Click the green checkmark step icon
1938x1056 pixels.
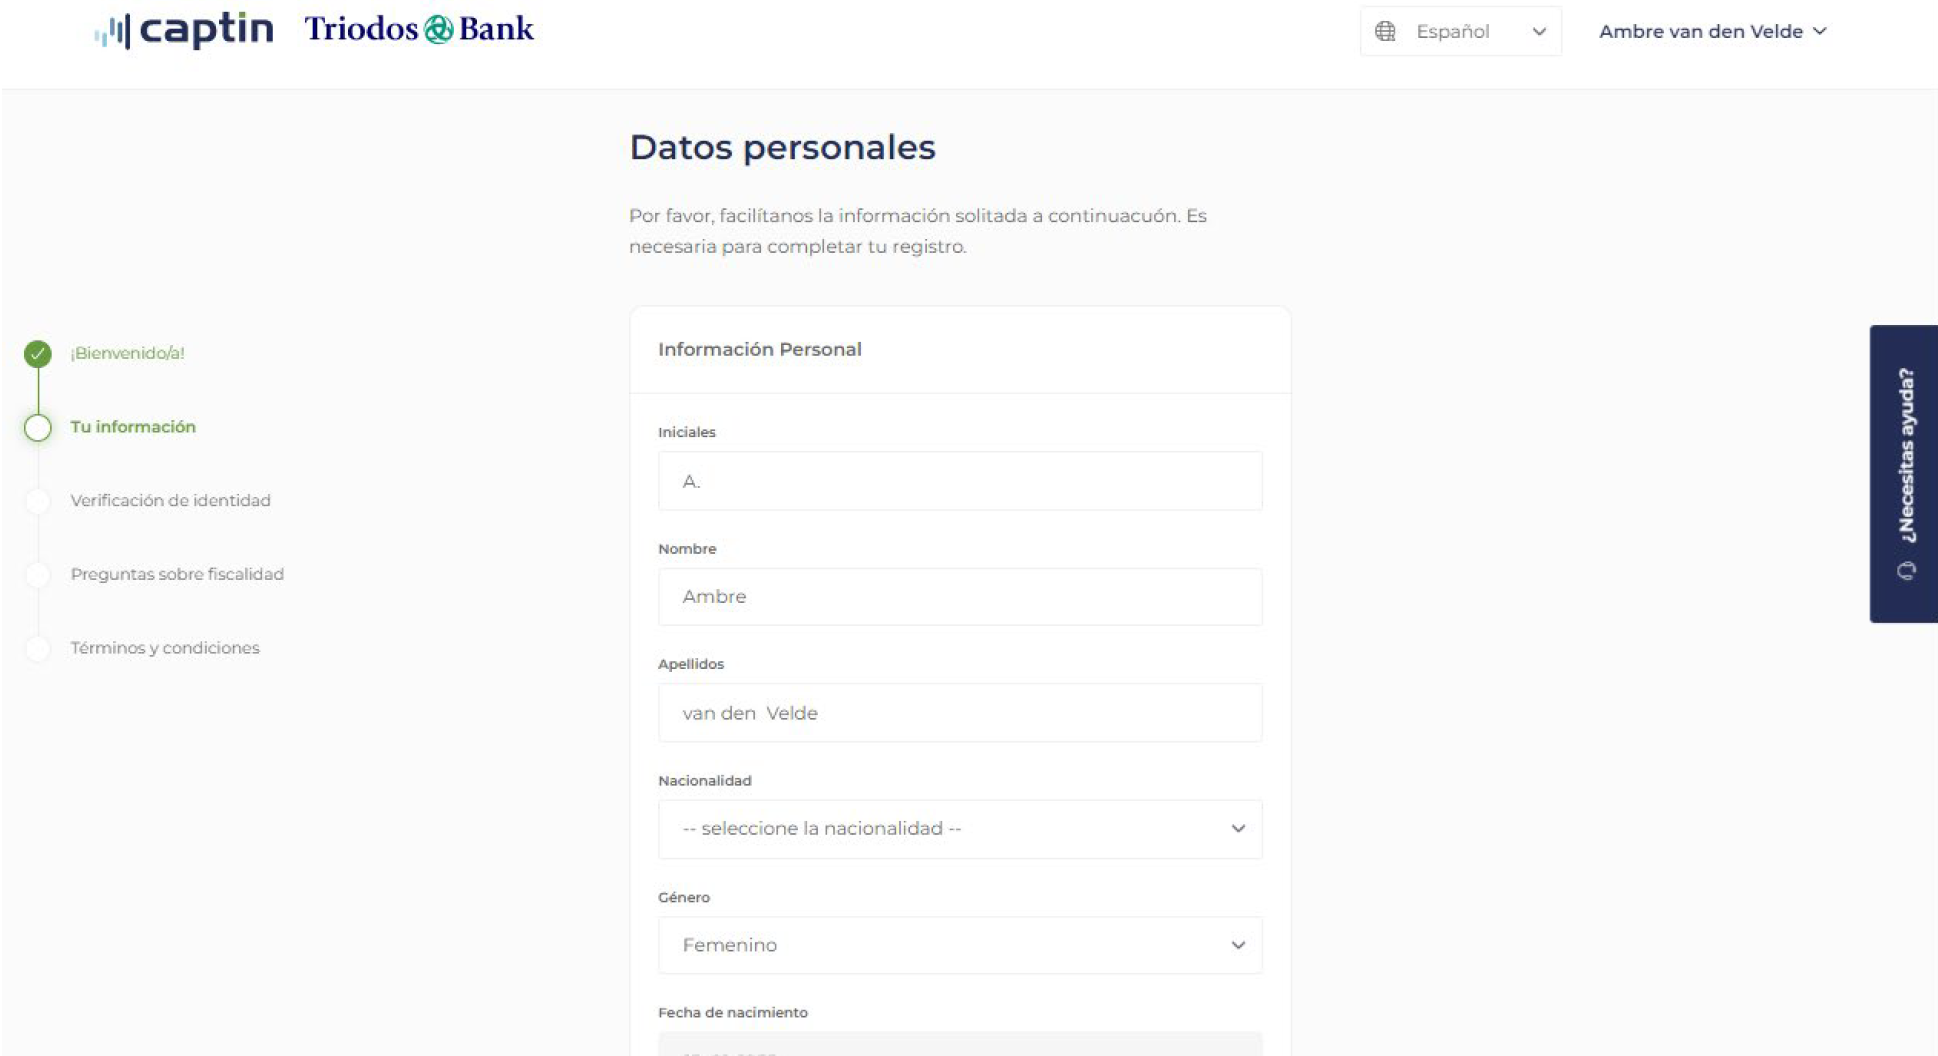coord(38,353)
